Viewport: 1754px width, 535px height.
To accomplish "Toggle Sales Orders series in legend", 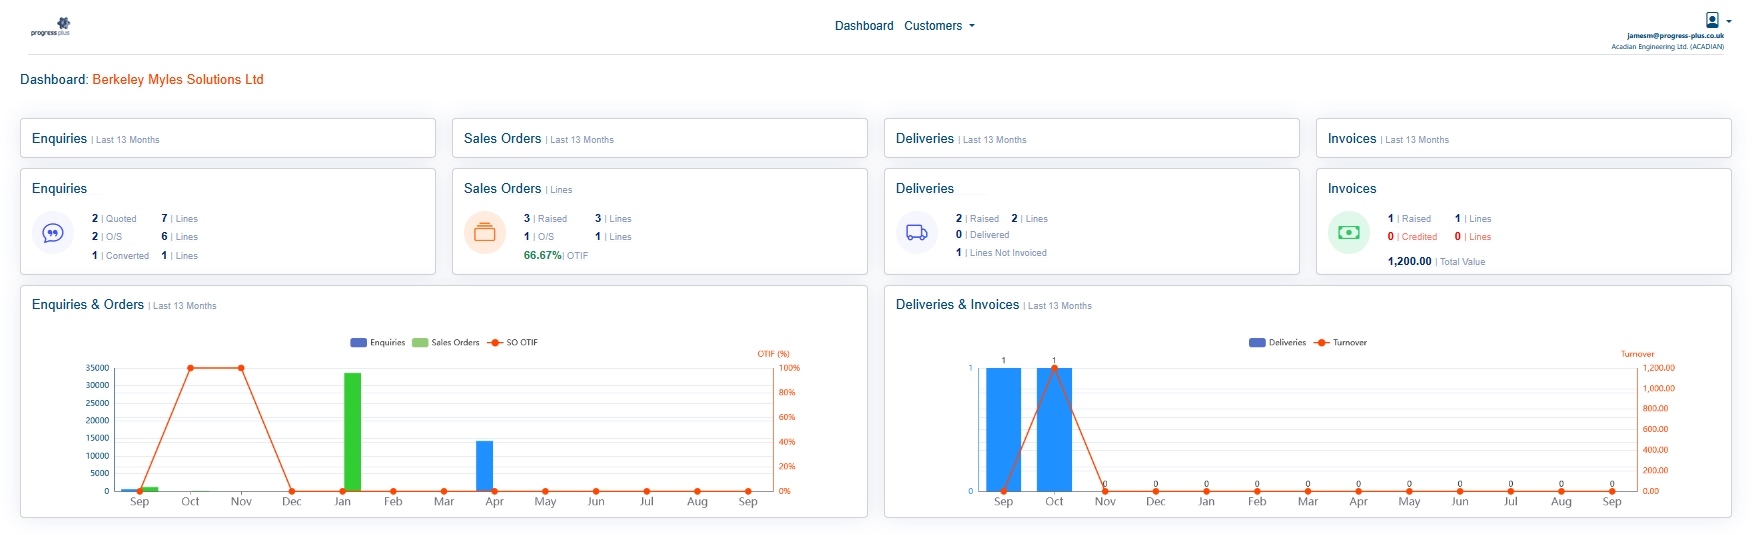I will click(x=445, y=343).
